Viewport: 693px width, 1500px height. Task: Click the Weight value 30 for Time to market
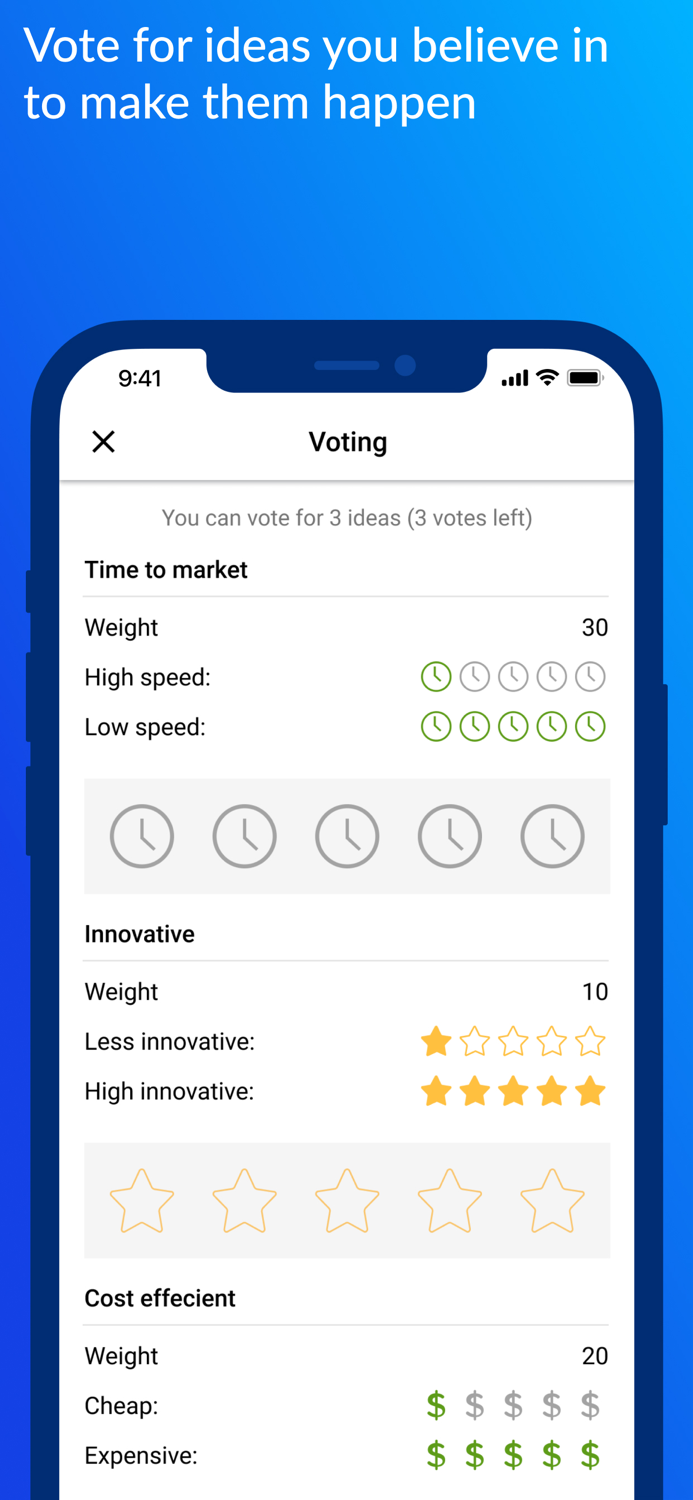[x=595, y=627]
